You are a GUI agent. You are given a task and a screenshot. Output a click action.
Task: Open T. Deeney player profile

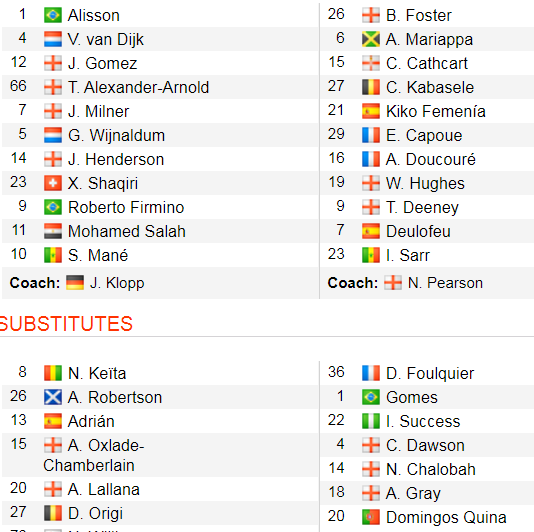point(422,207)
